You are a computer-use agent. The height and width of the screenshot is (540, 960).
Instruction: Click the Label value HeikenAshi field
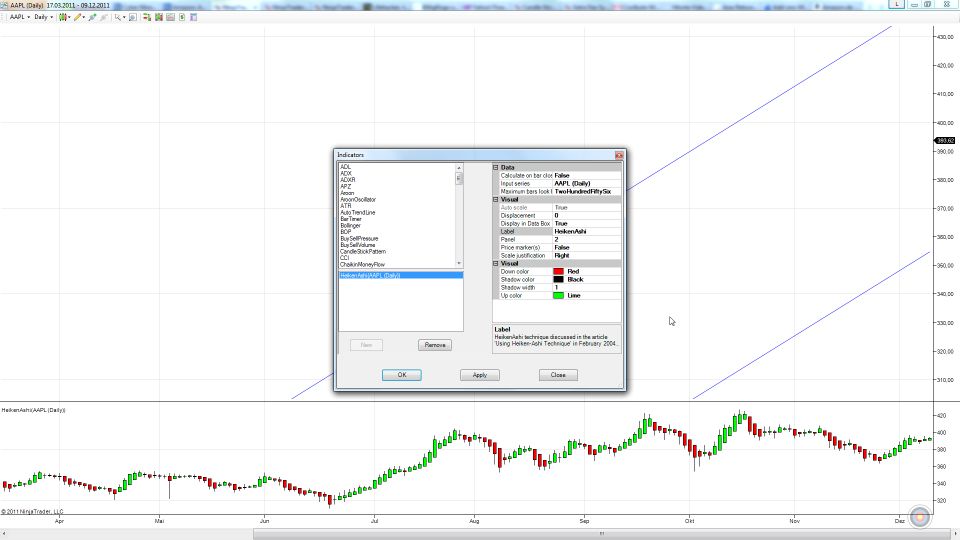587,231
